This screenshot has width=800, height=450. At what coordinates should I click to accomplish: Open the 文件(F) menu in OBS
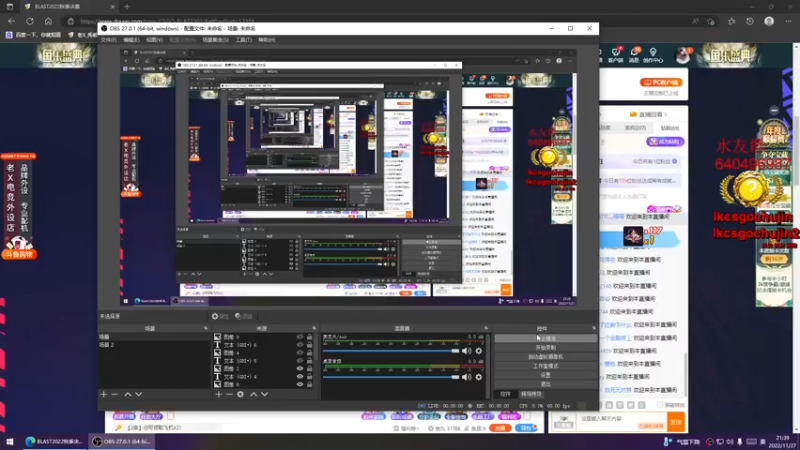pos(108,40)
